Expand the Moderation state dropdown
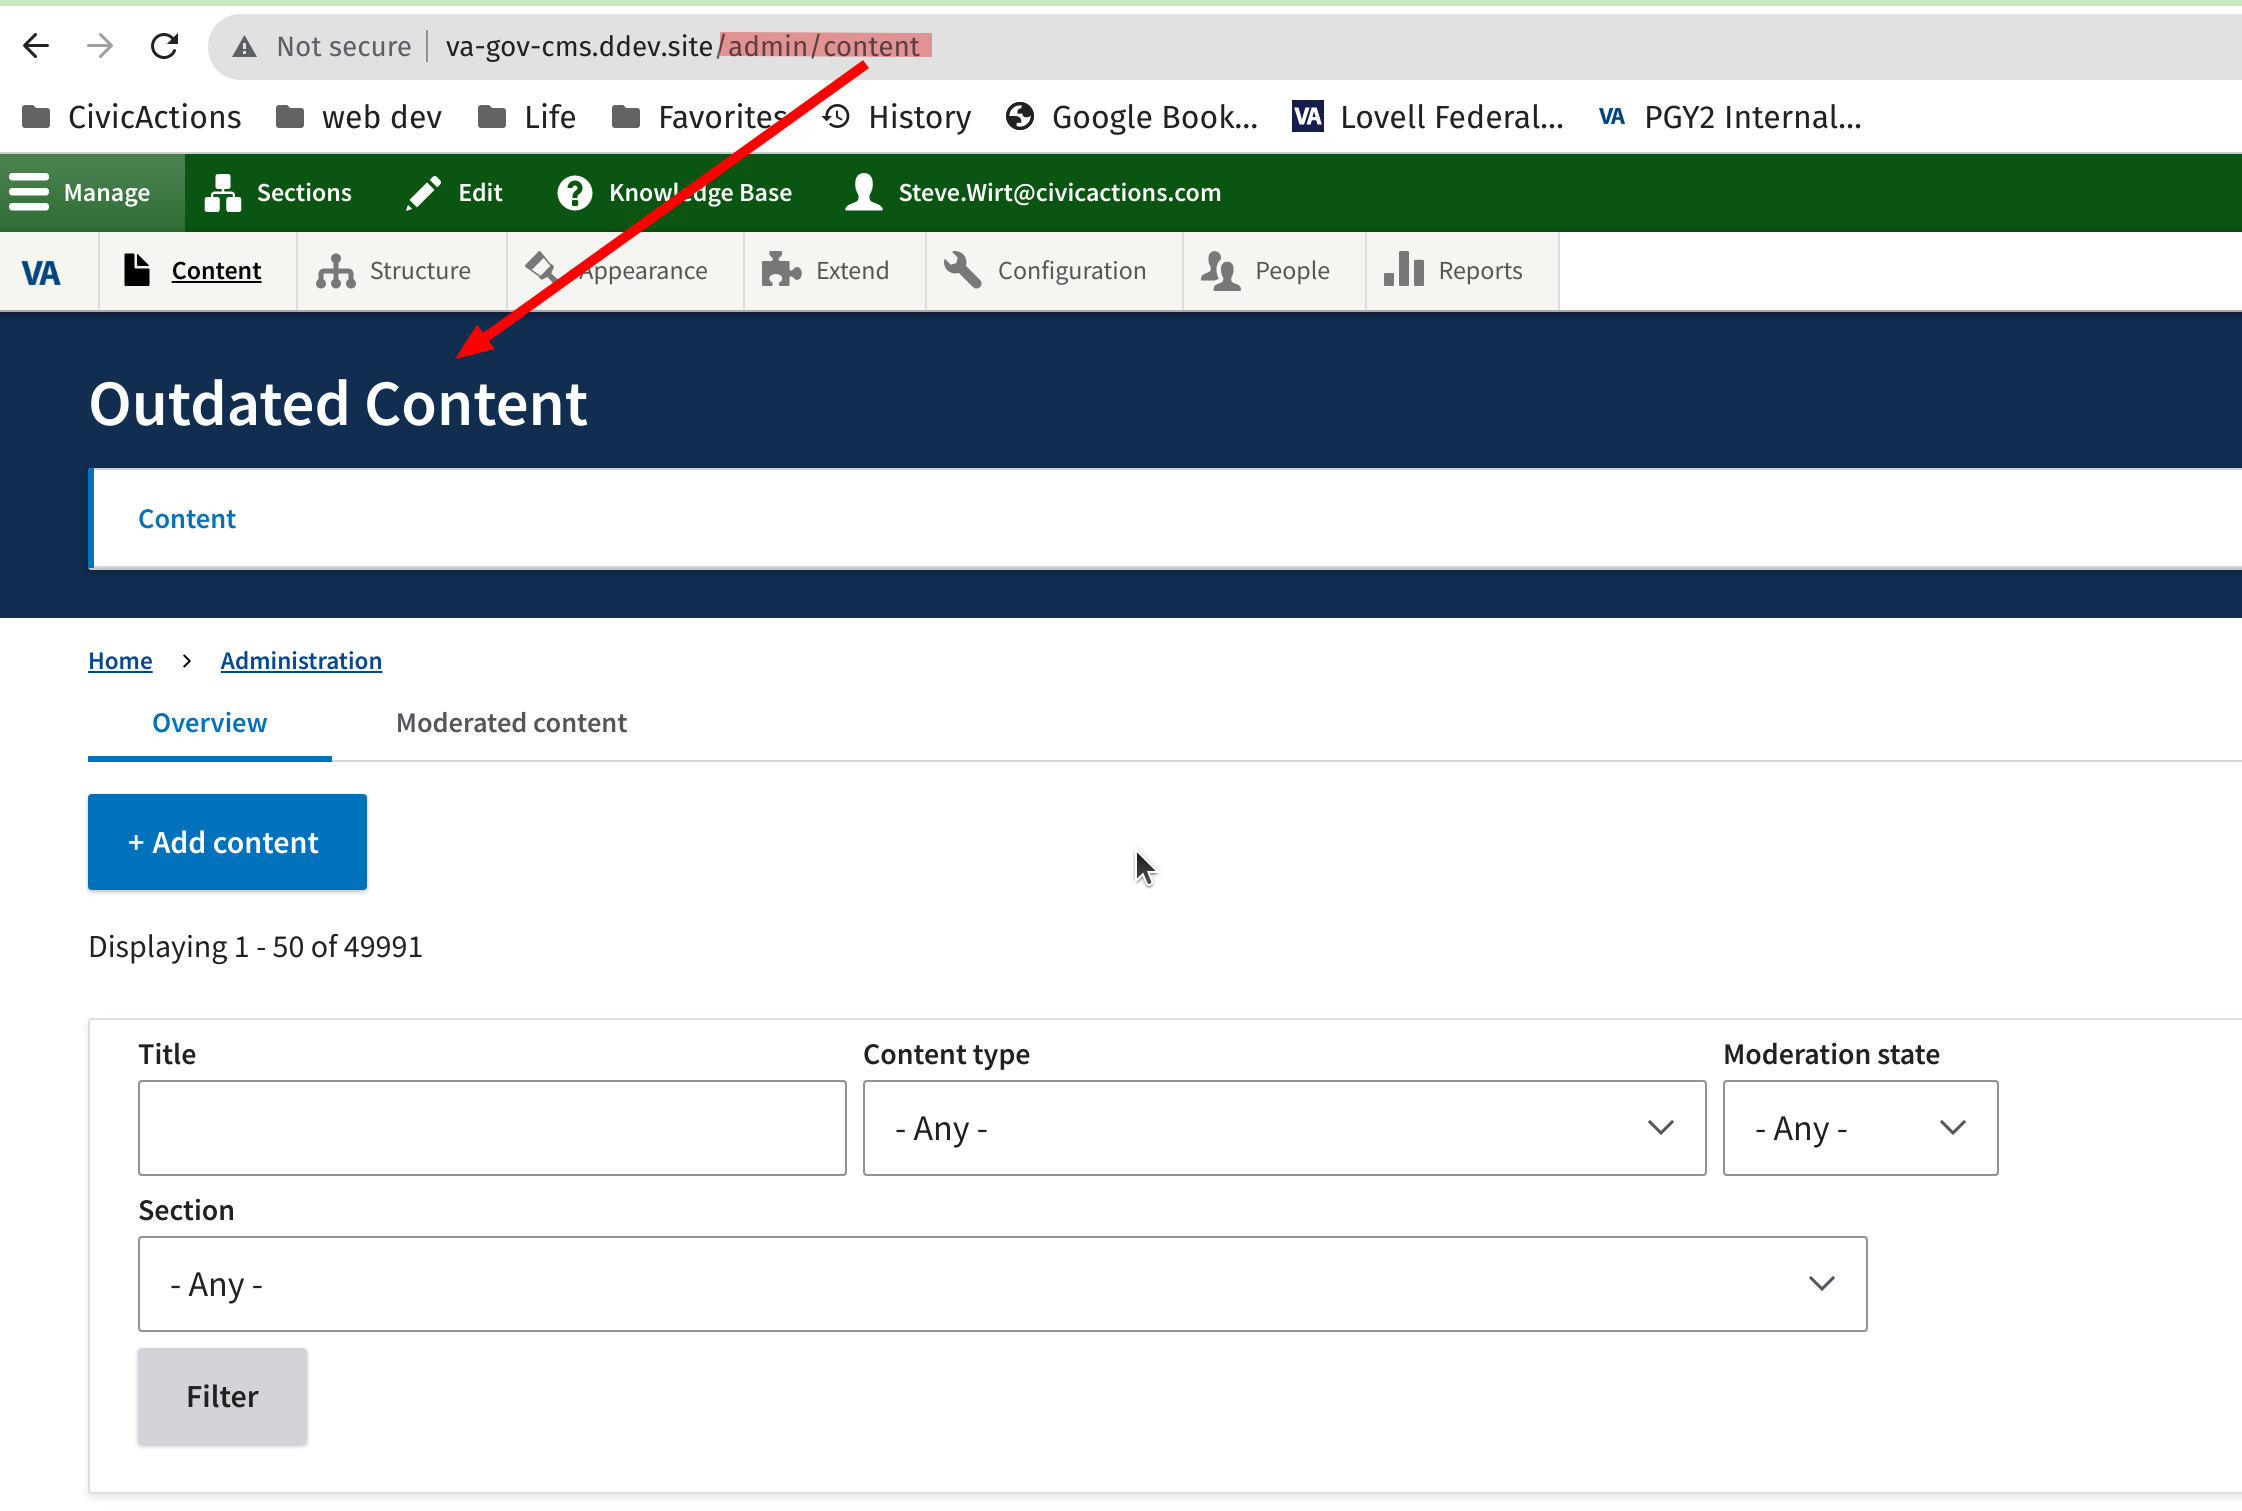 pos(1859,1128)
